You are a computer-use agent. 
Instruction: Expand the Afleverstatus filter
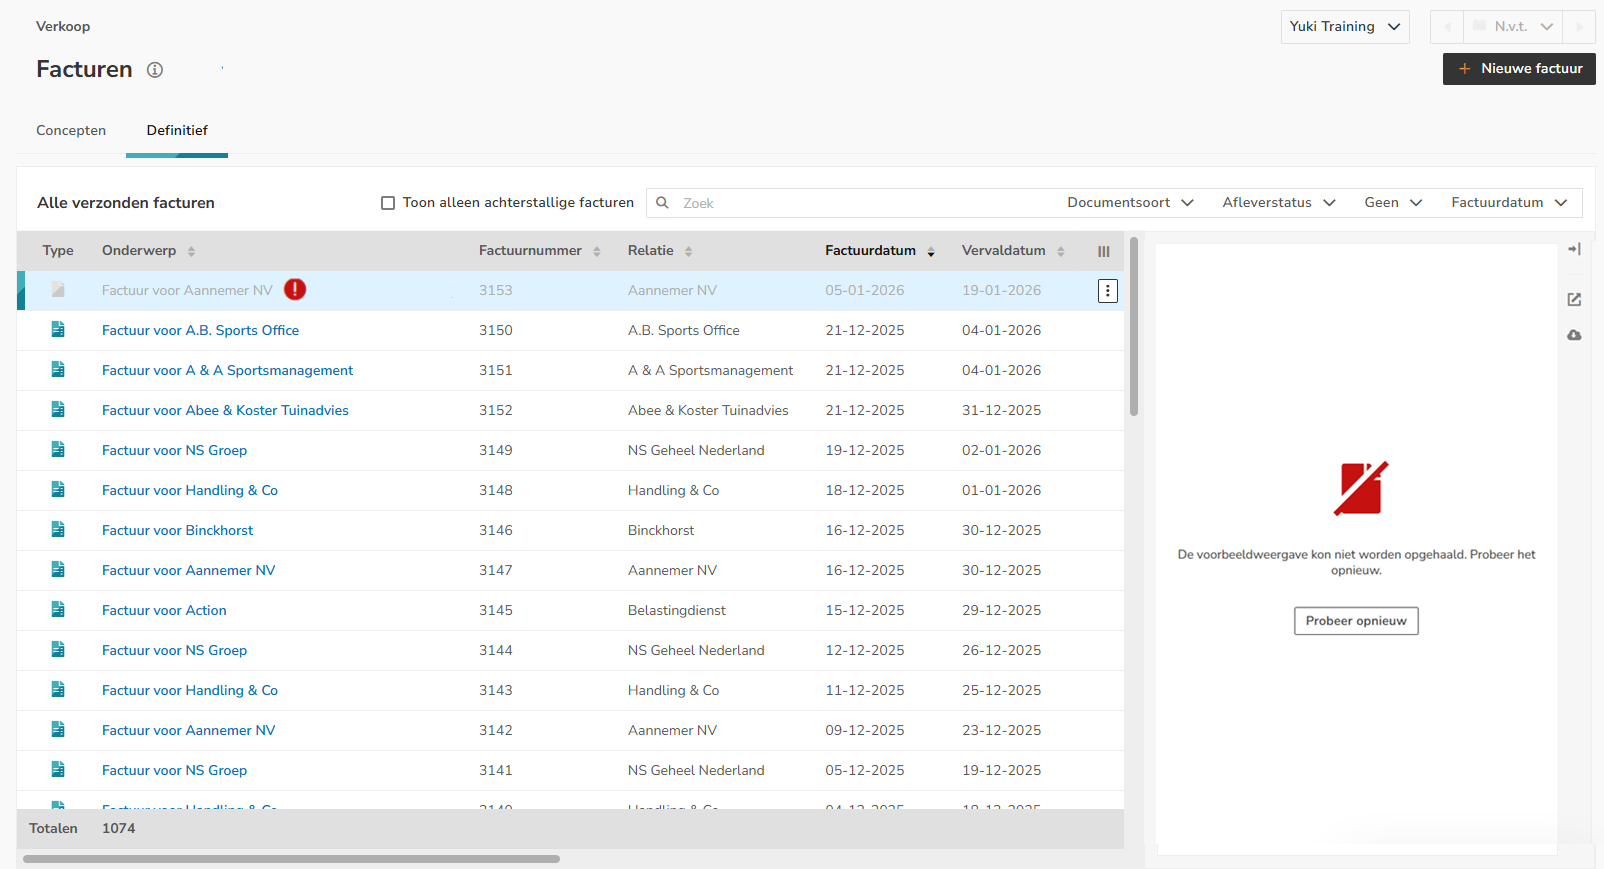coord(1279,203)
